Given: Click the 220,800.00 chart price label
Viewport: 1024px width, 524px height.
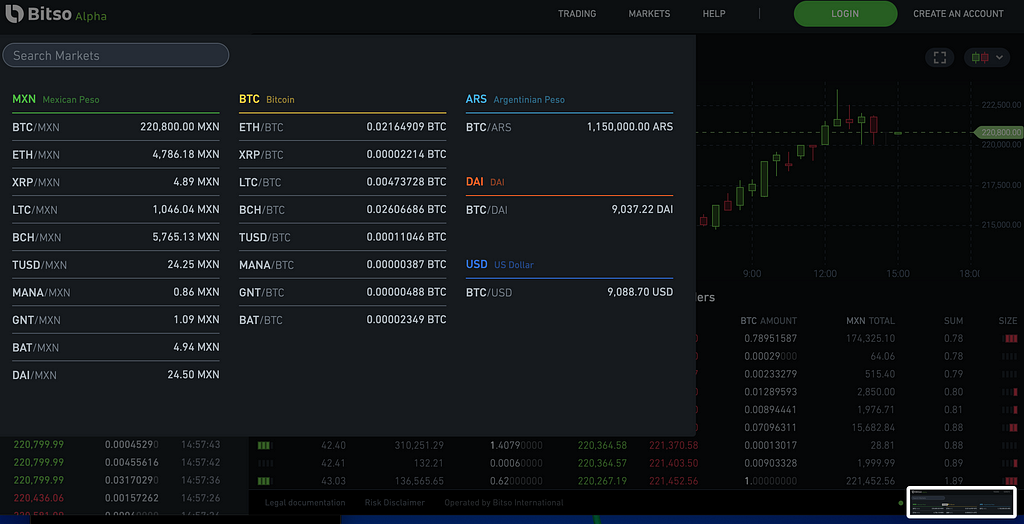Looking at the screenshot, I should click(998, 133).
